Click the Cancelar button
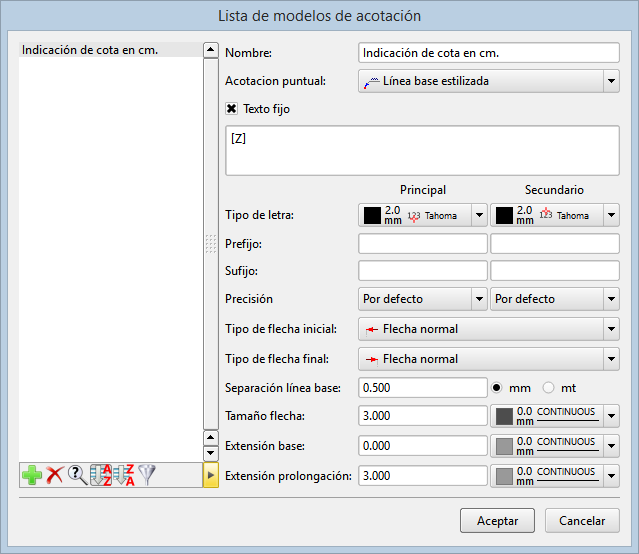This screenshot has height=554, width=639. pos(582,521)
